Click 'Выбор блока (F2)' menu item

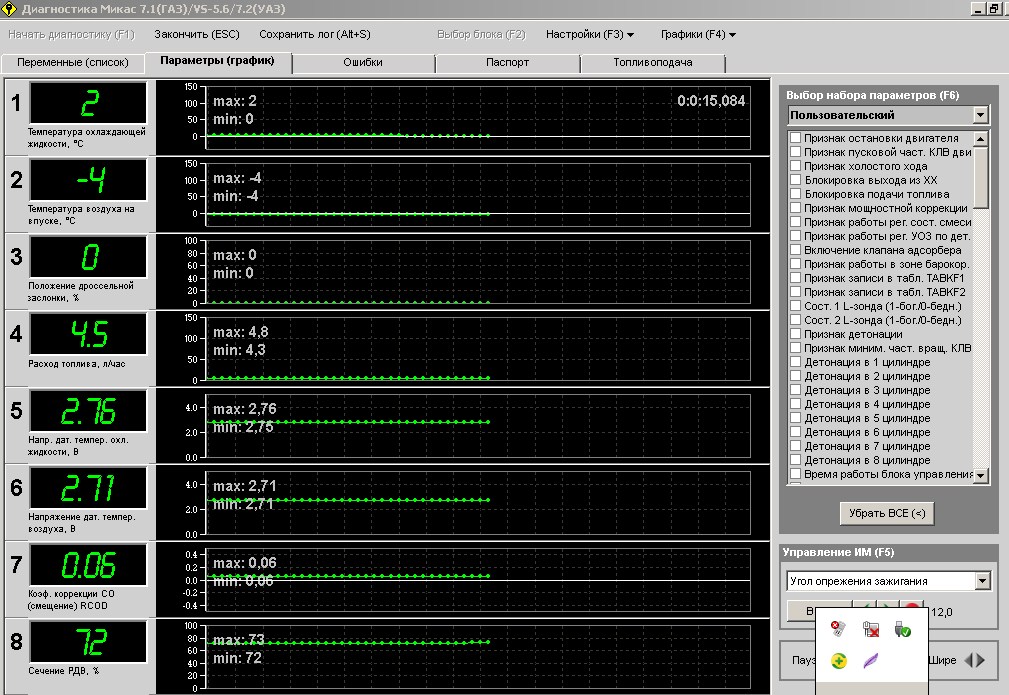[481, 34]
